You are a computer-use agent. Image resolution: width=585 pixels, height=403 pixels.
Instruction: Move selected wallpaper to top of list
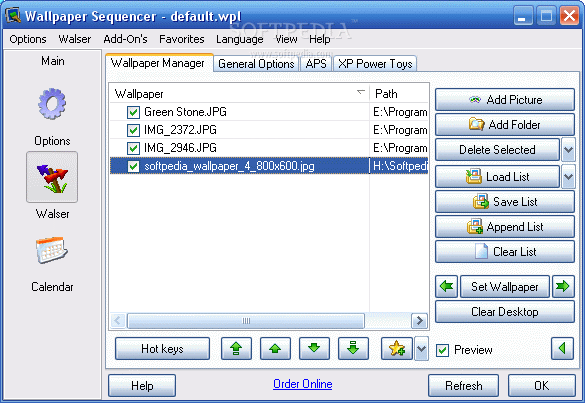(236, 349)
